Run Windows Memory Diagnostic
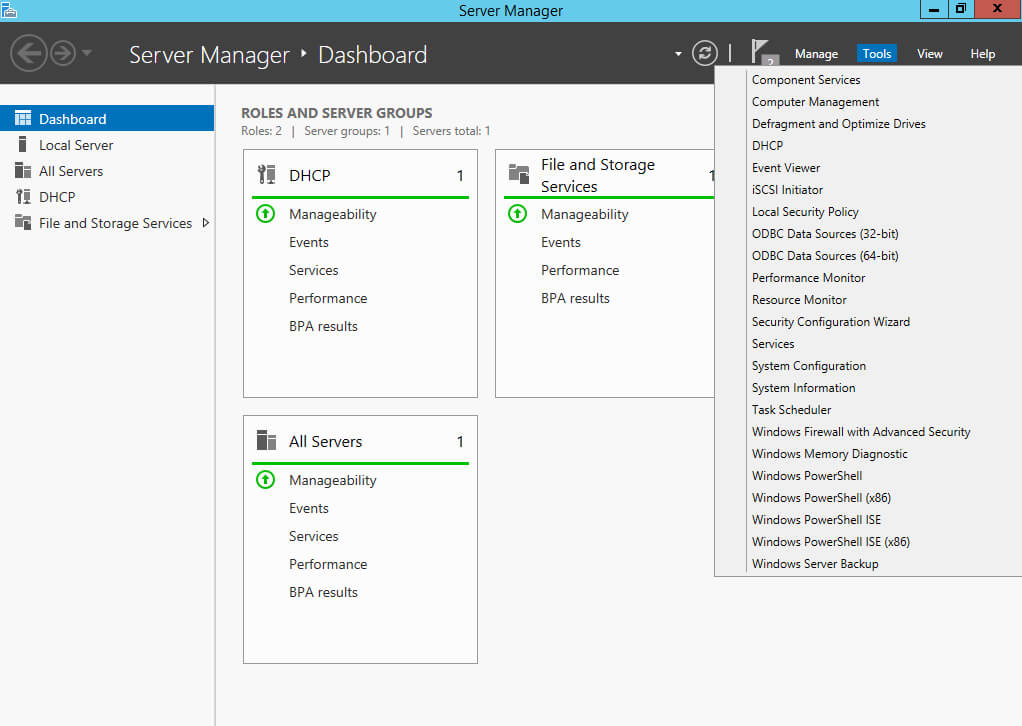 (x=829, y=454)
